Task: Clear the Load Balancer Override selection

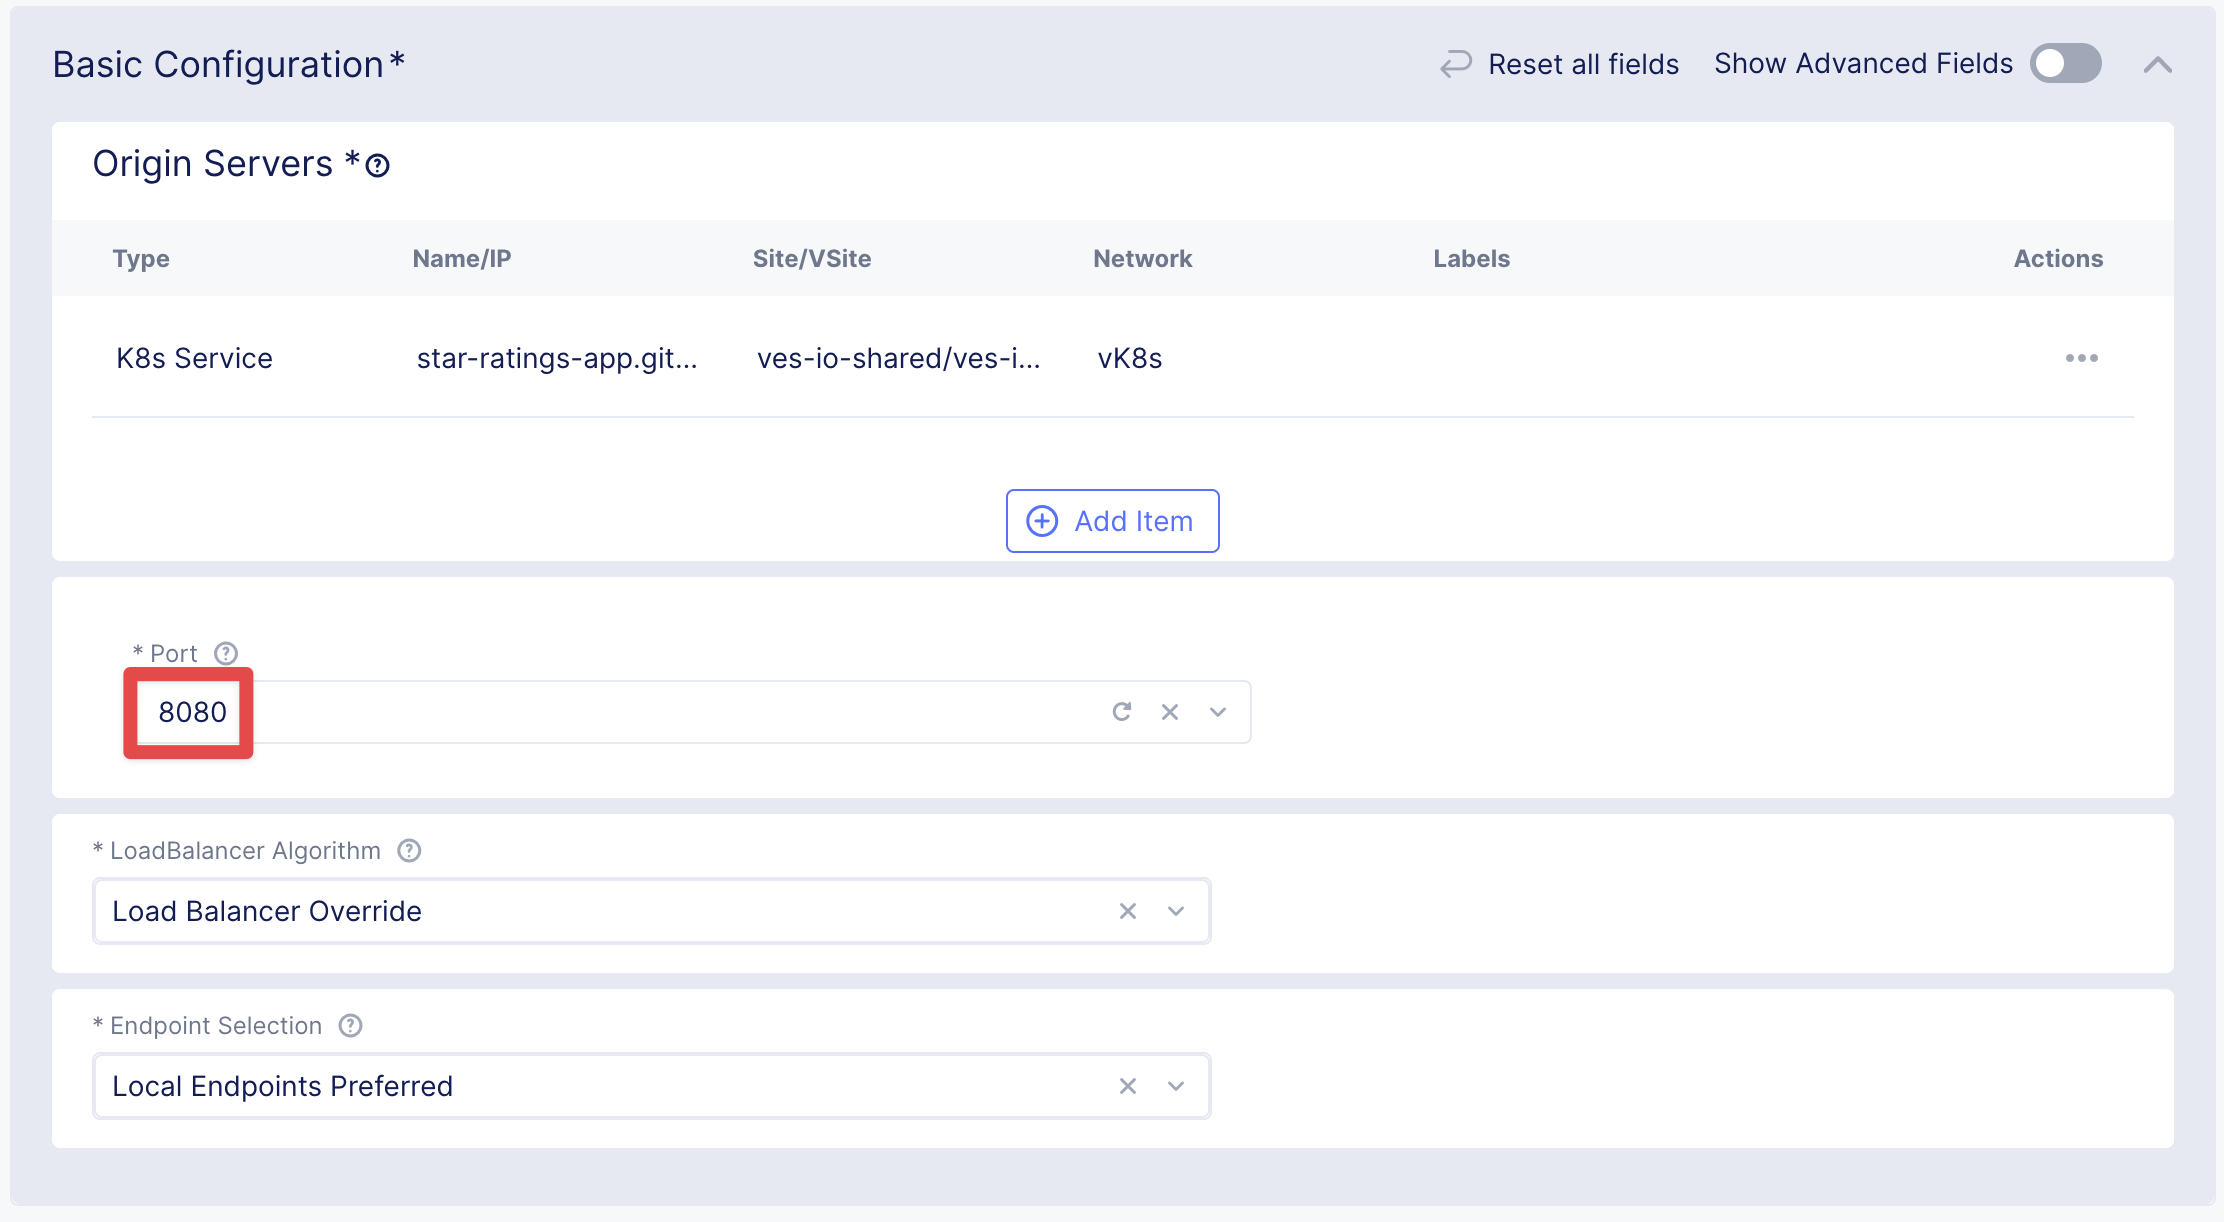Action: pyautogui.click(x=1128, y=911)
